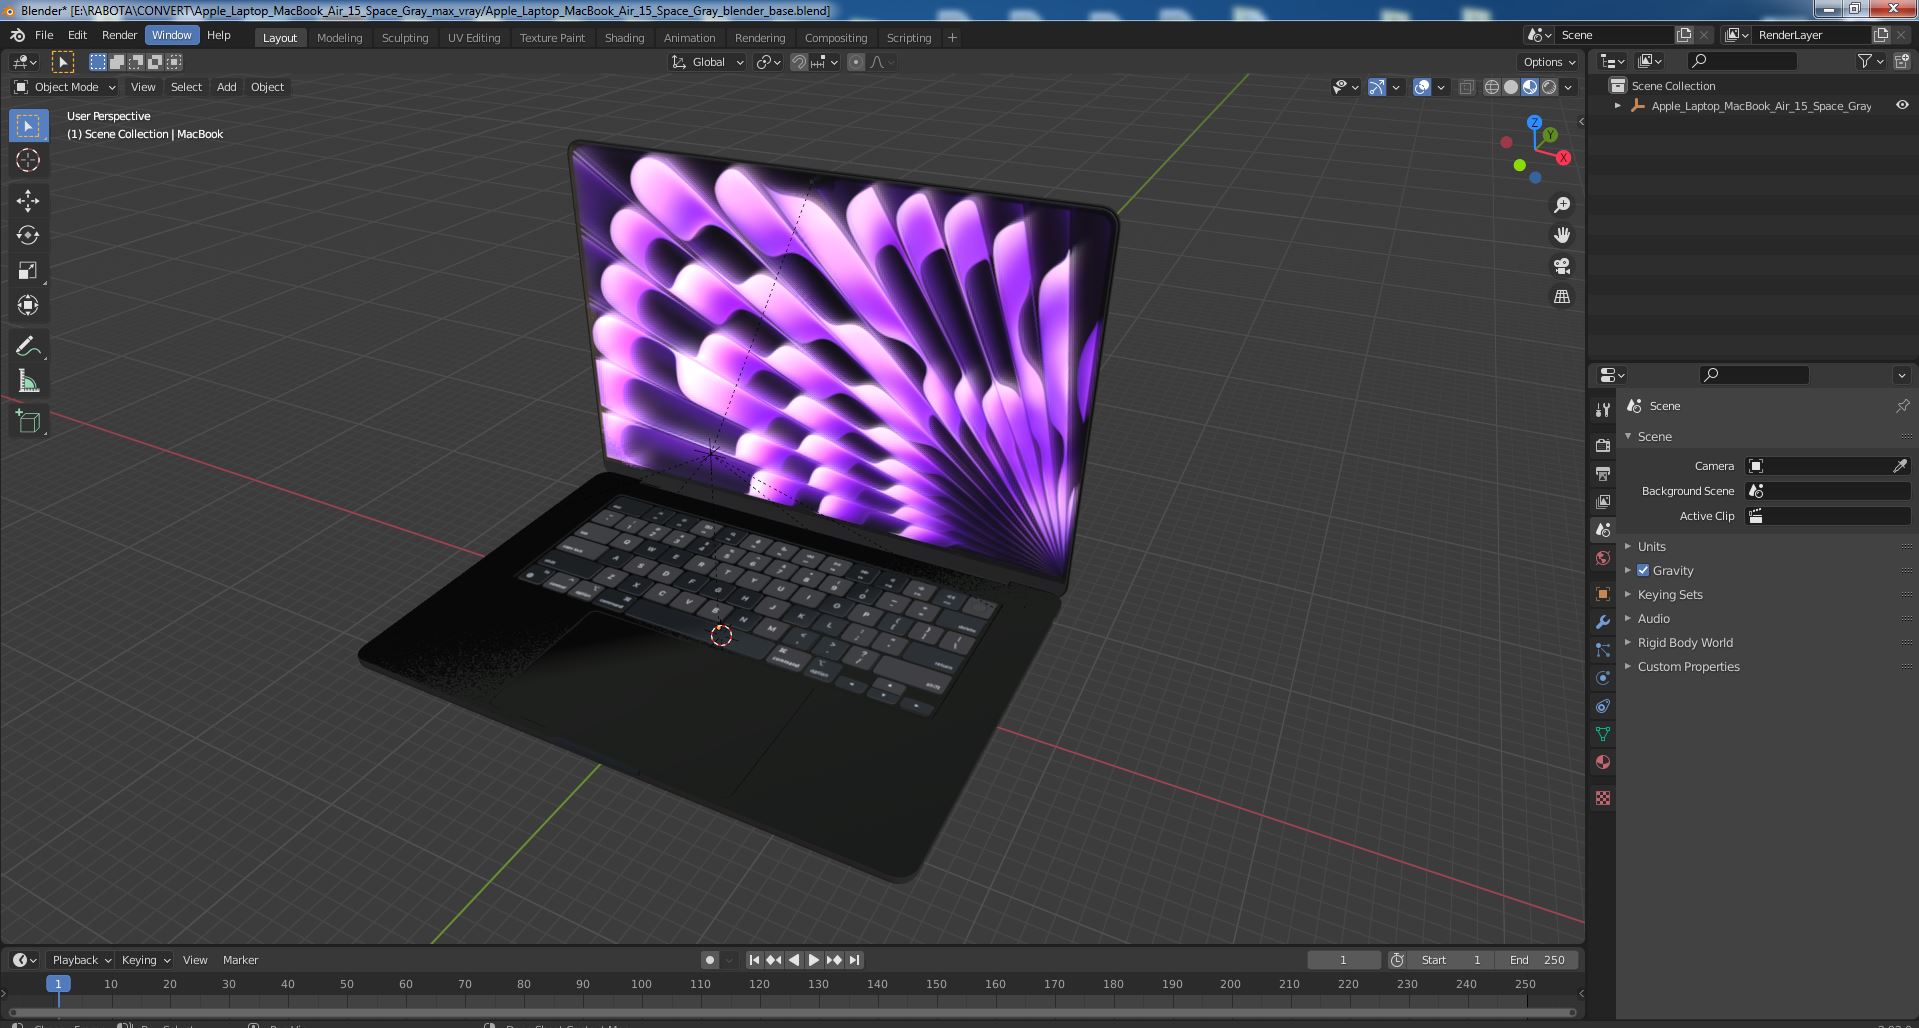Toggle the camera view icon
1919x1028 pixels.
[1561, 266]
